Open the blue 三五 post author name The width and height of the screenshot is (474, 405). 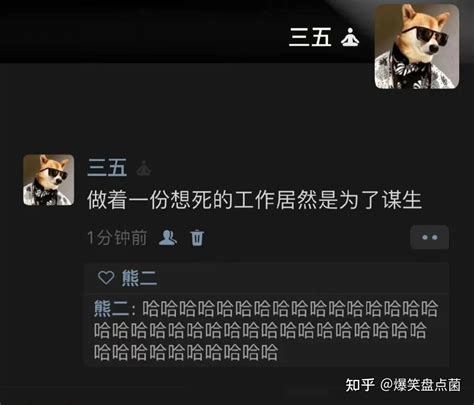[x=107, y=168]
